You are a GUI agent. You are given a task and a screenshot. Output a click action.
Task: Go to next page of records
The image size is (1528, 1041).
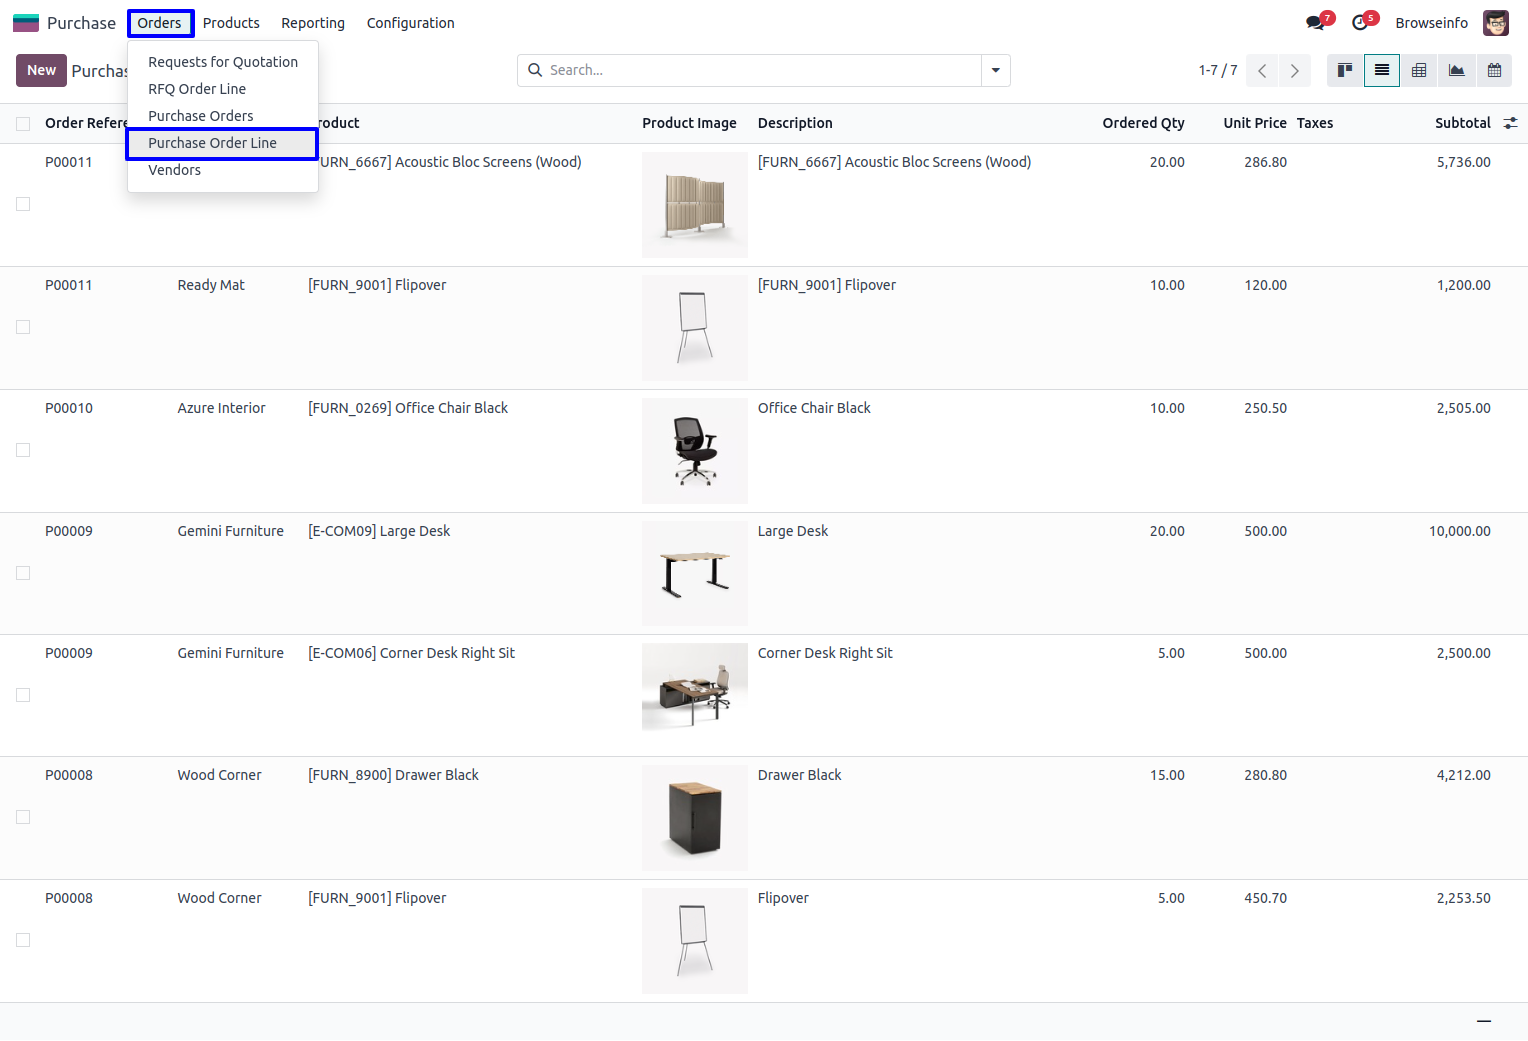coord(1294,70)
